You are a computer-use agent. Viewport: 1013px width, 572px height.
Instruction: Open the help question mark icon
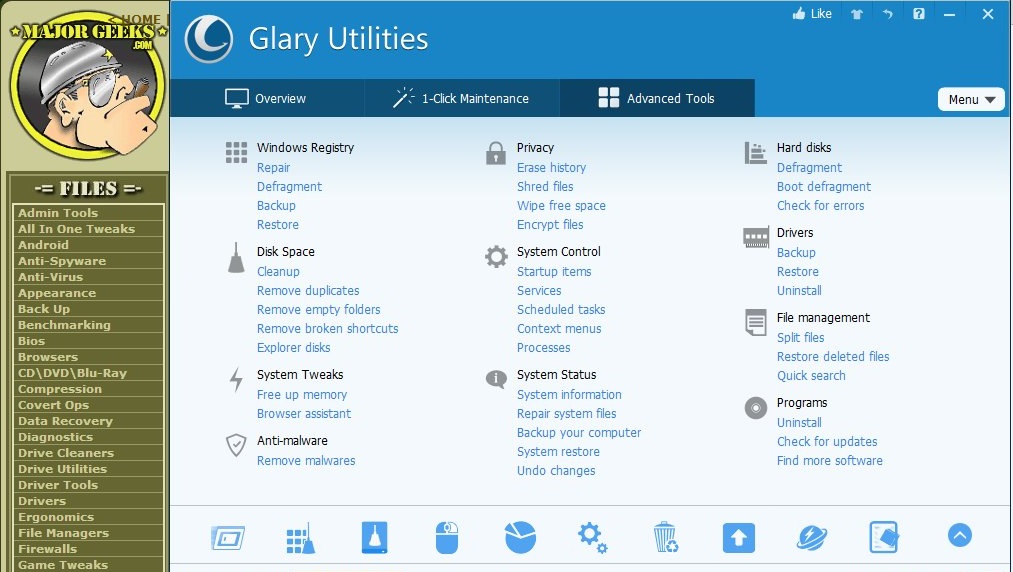point(919,14)
